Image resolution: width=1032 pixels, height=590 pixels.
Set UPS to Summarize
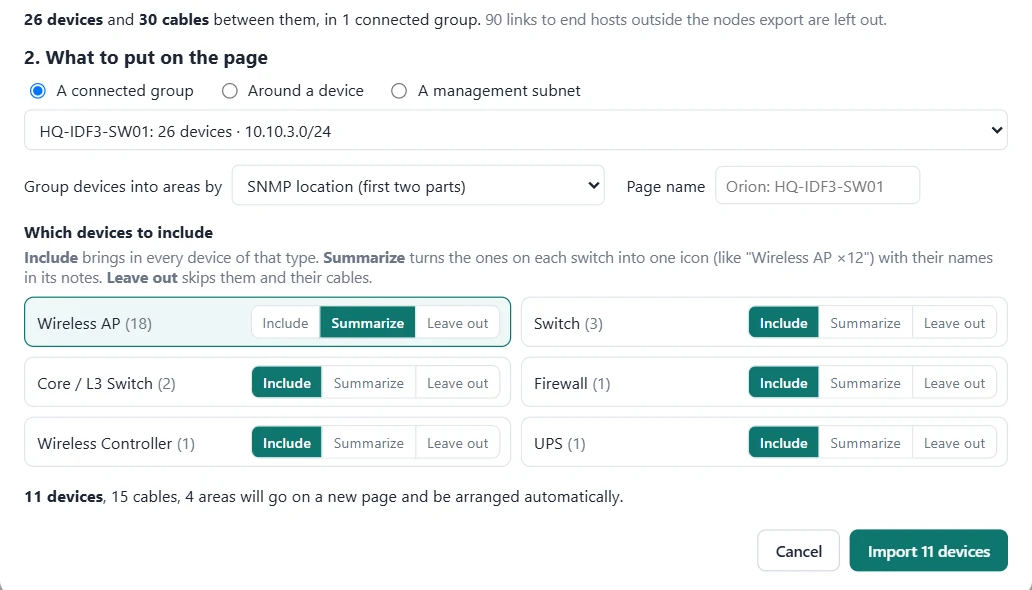pyautogui.click(x=865, y=443)
